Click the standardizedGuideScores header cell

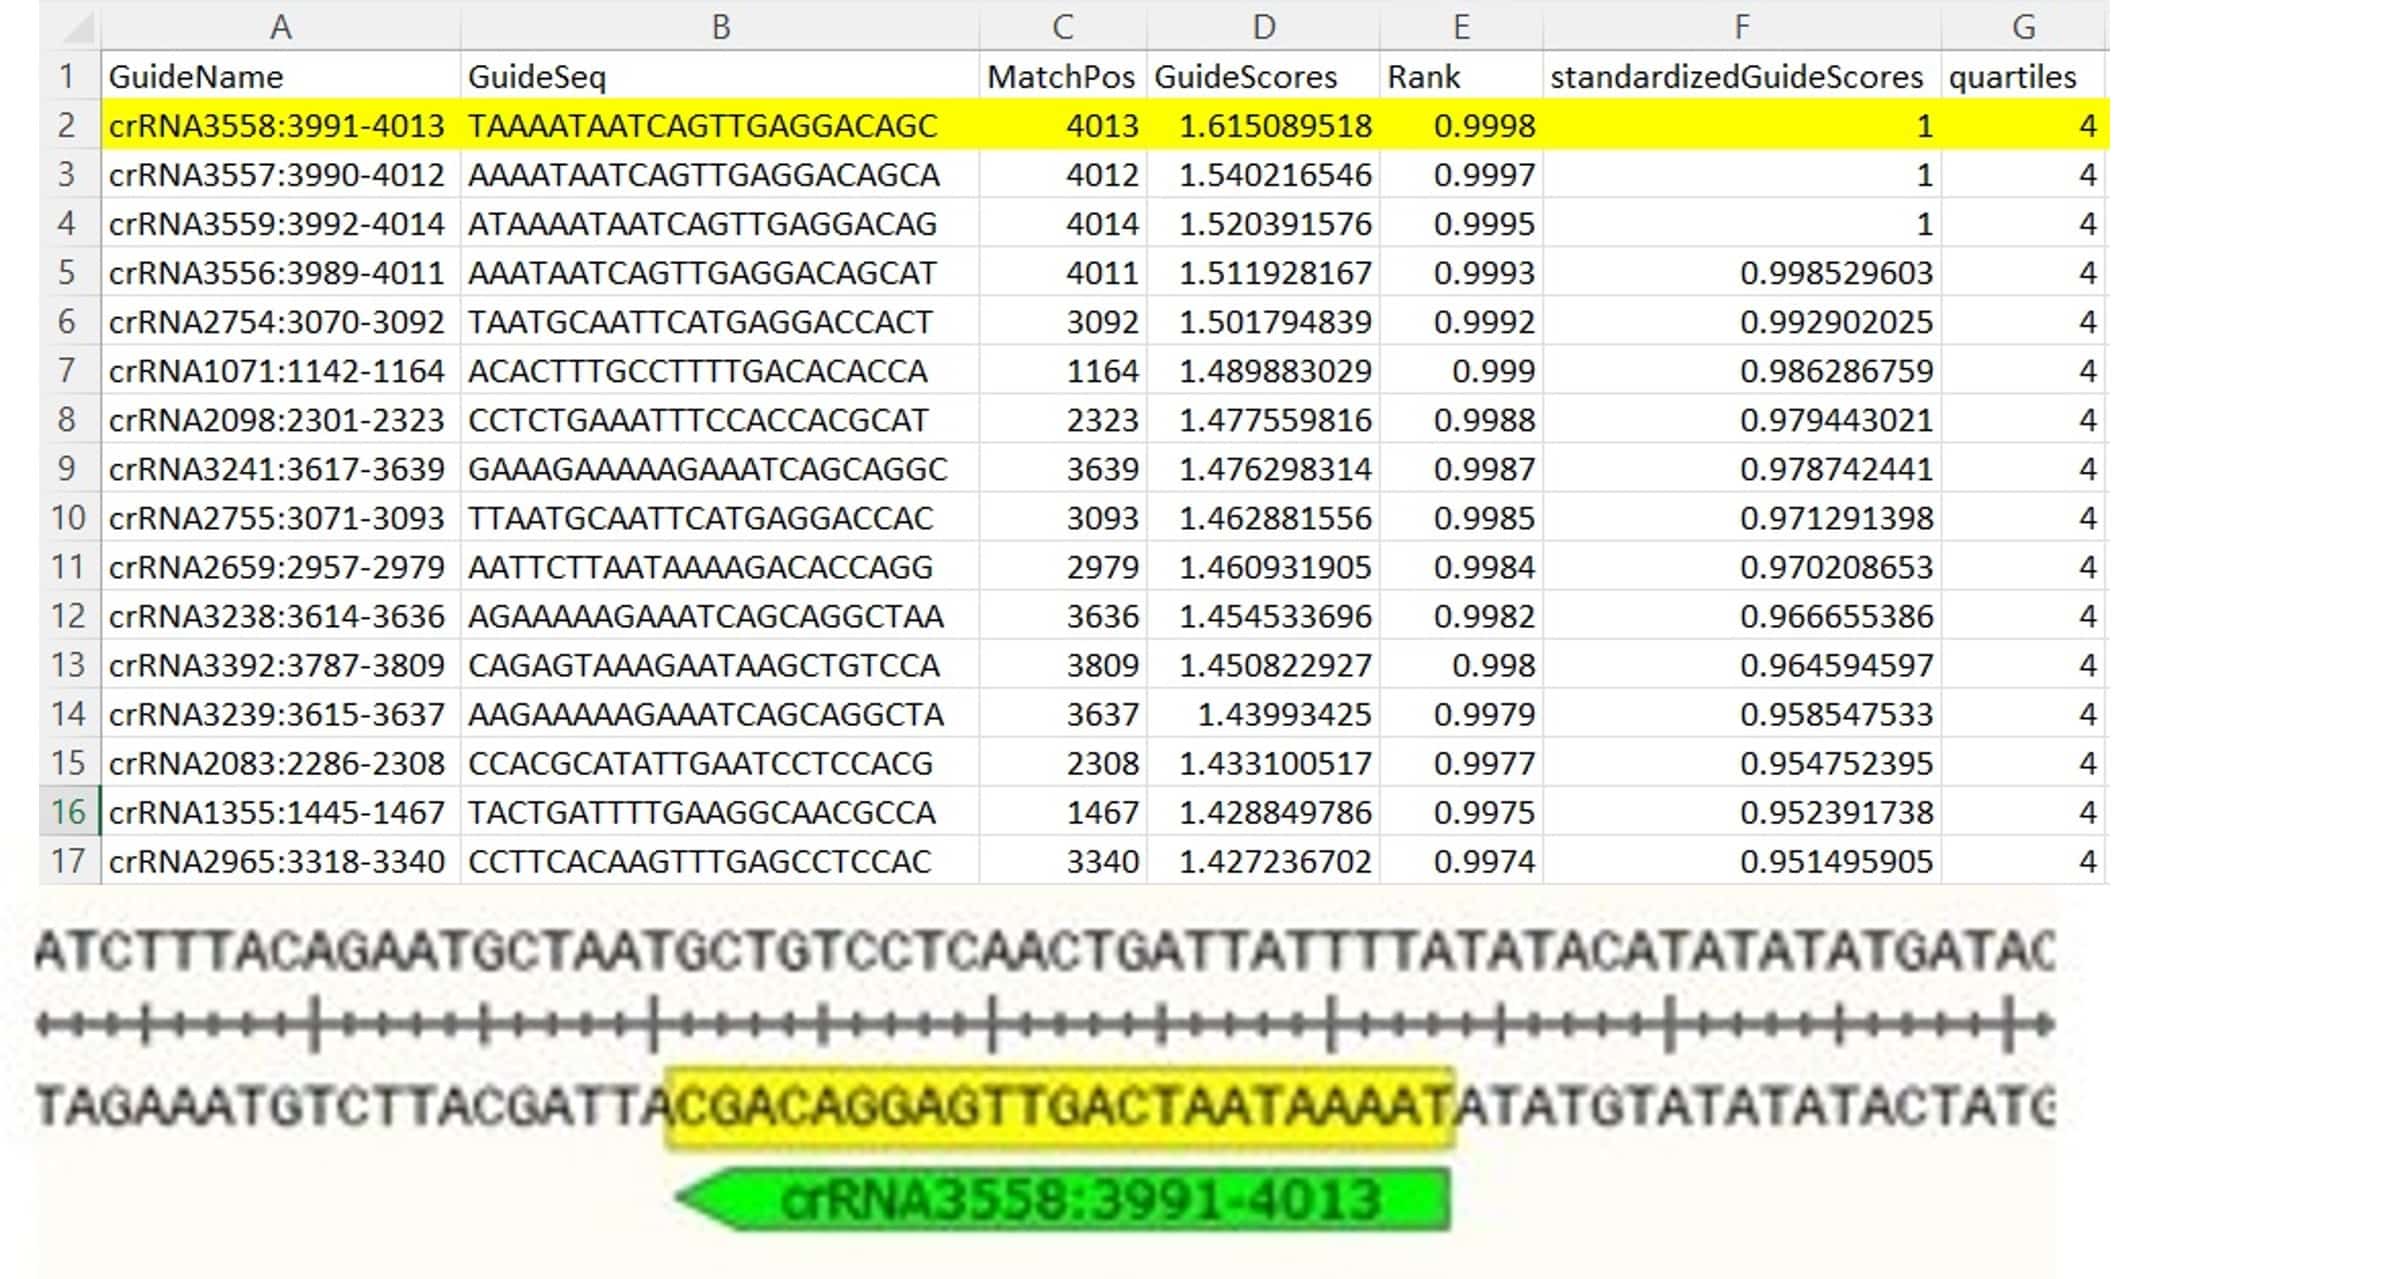pos(1742,76)
